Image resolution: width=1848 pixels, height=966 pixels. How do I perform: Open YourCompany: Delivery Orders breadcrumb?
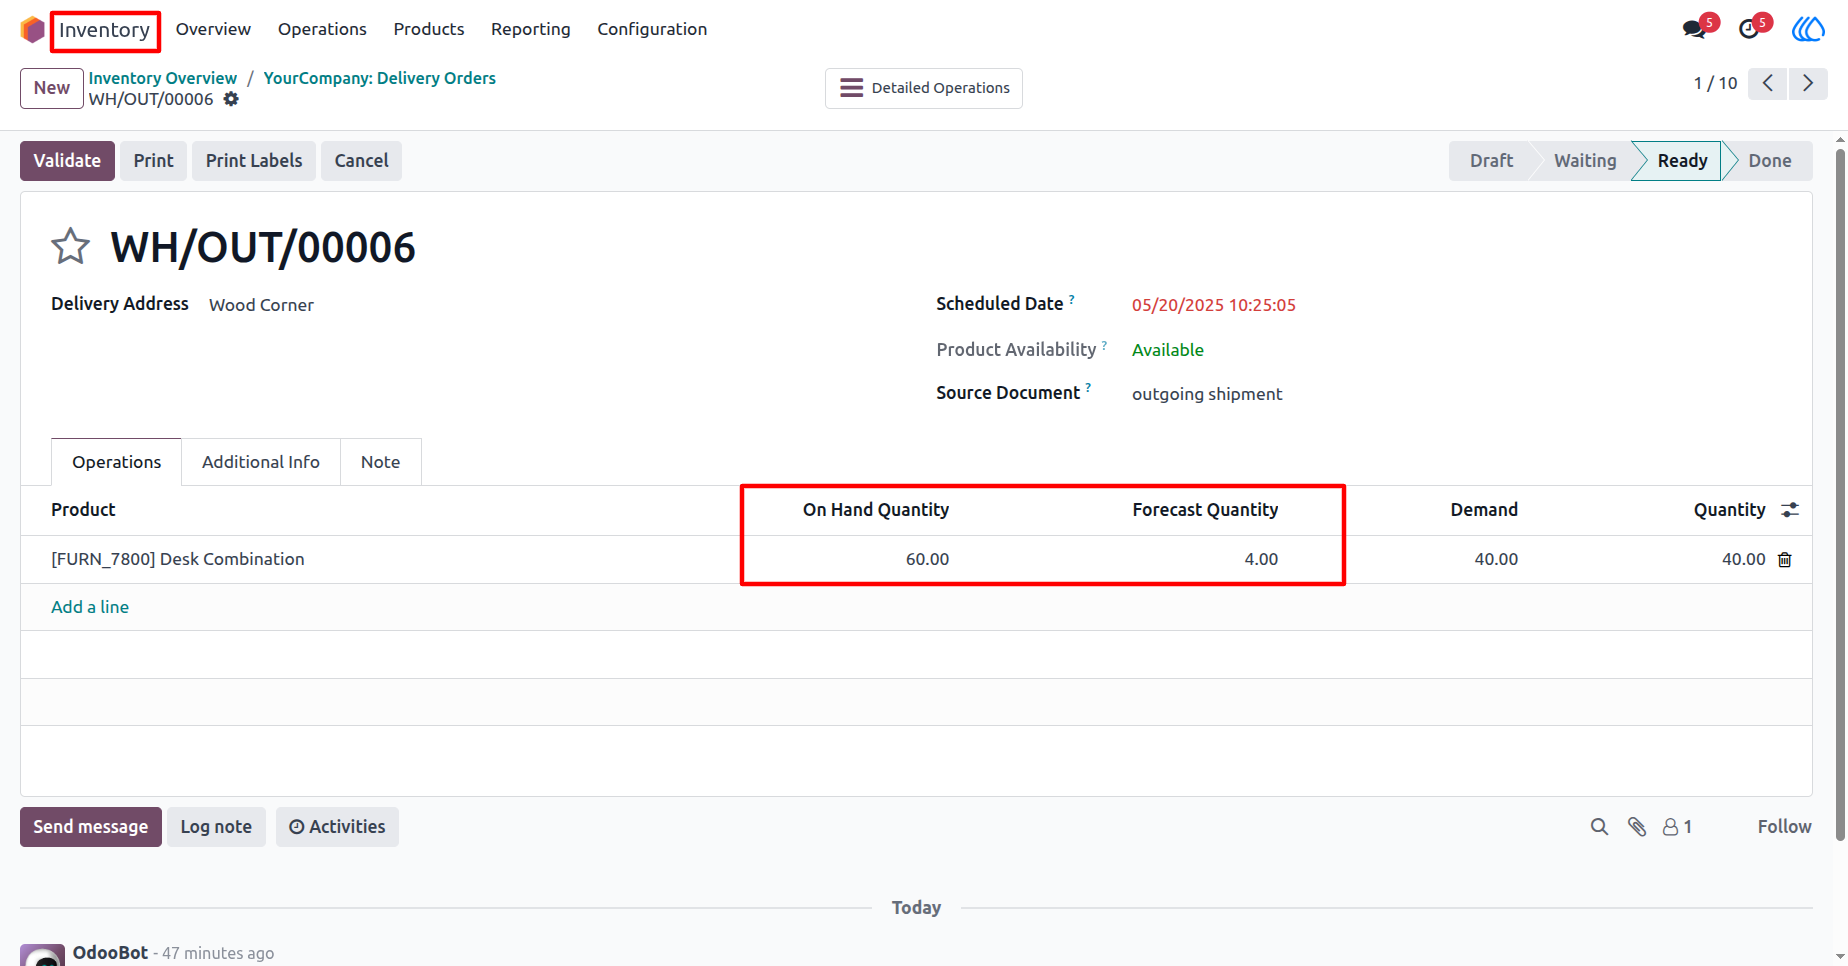coord(380,78)
